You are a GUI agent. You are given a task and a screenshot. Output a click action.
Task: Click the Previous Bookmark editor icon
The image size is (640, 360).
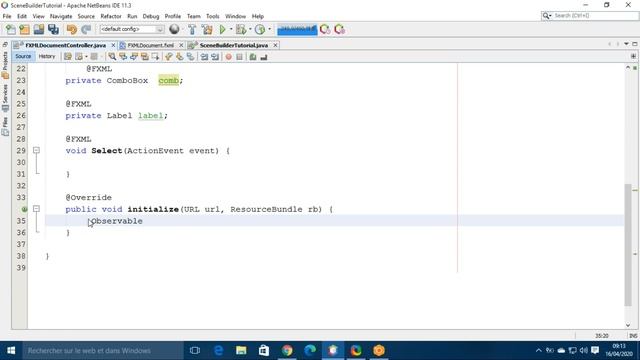(169, 57)
